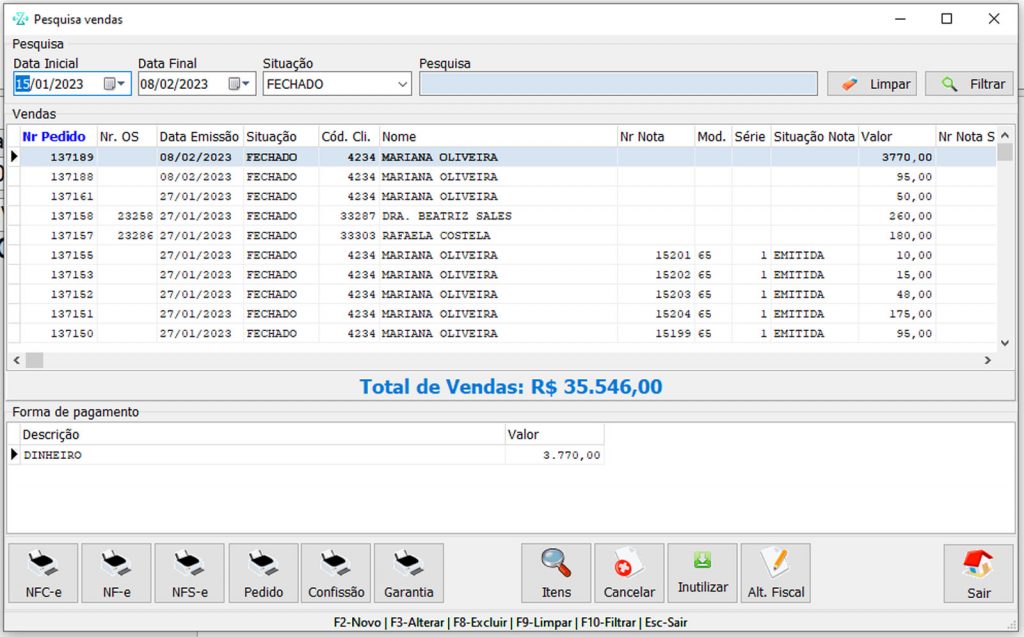This screenshot has height=637, width=1024.
Task: Open the NFS-e print option
Action: tap(190, 574)
